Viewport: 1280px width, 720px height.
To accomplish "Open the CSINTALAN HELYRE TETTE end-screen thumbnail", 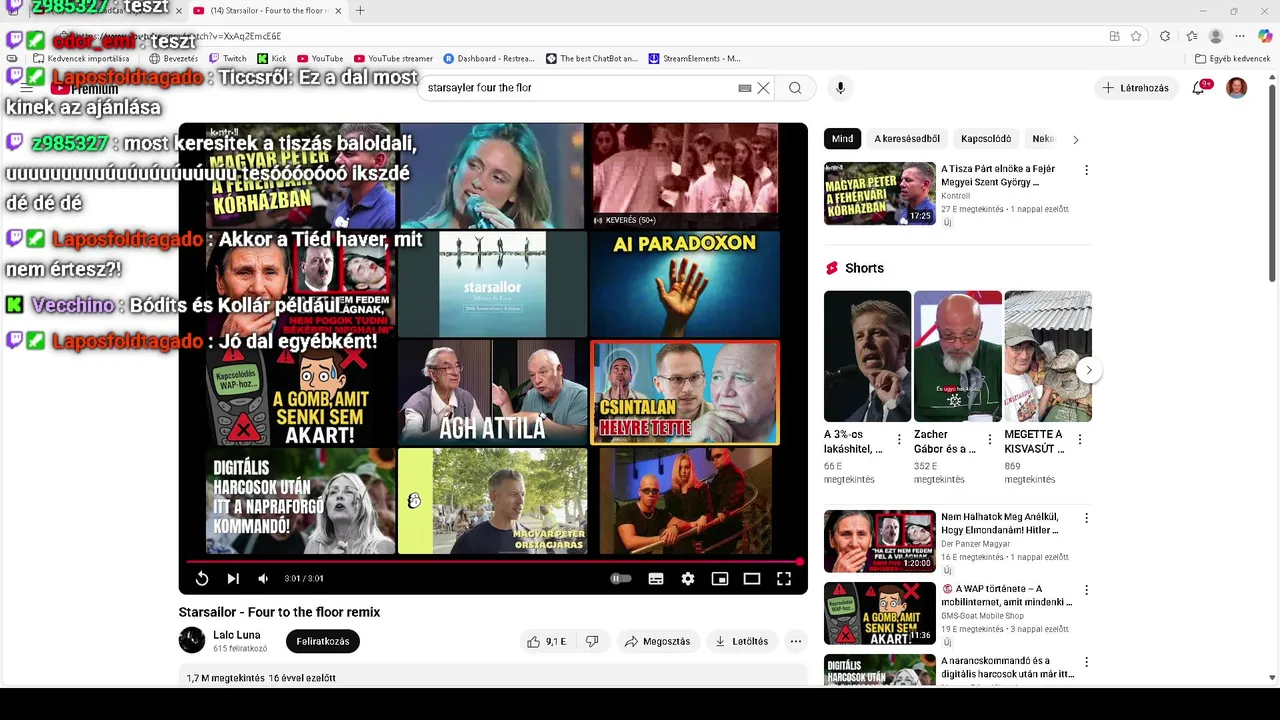I will [x=685, y=392].
